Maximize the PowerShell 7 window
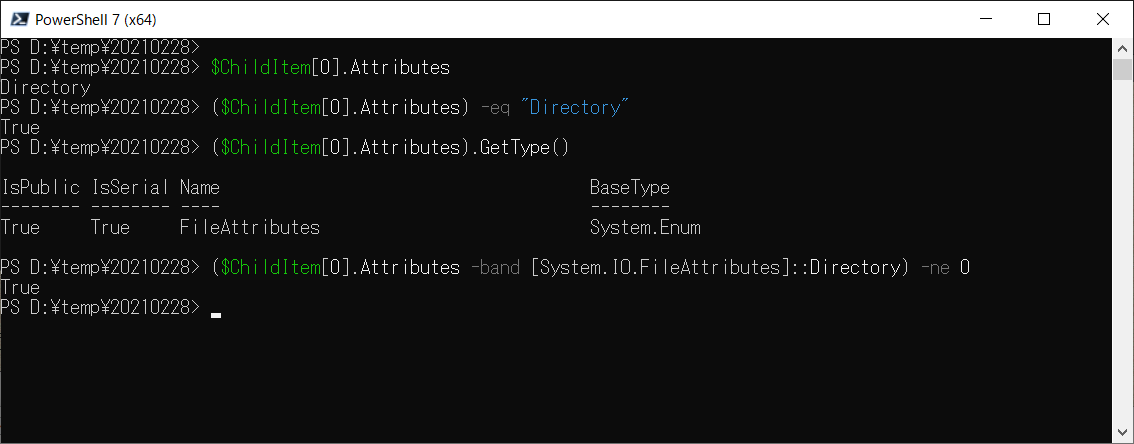The height and width of the screenshot is (444, 1134). 1044,20
